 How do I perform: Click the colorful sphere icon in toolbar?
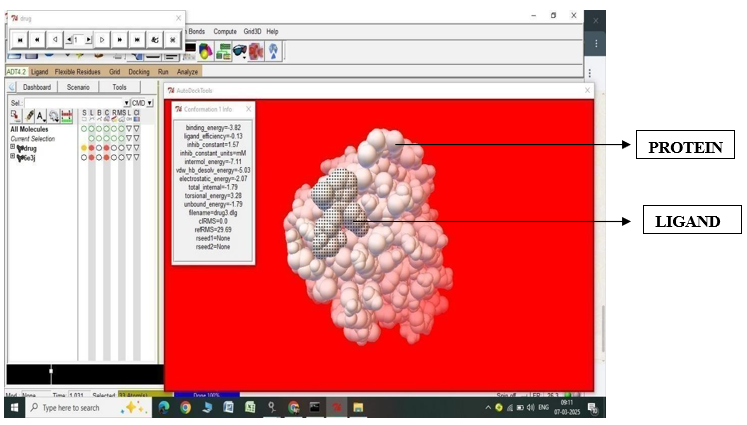205,51
